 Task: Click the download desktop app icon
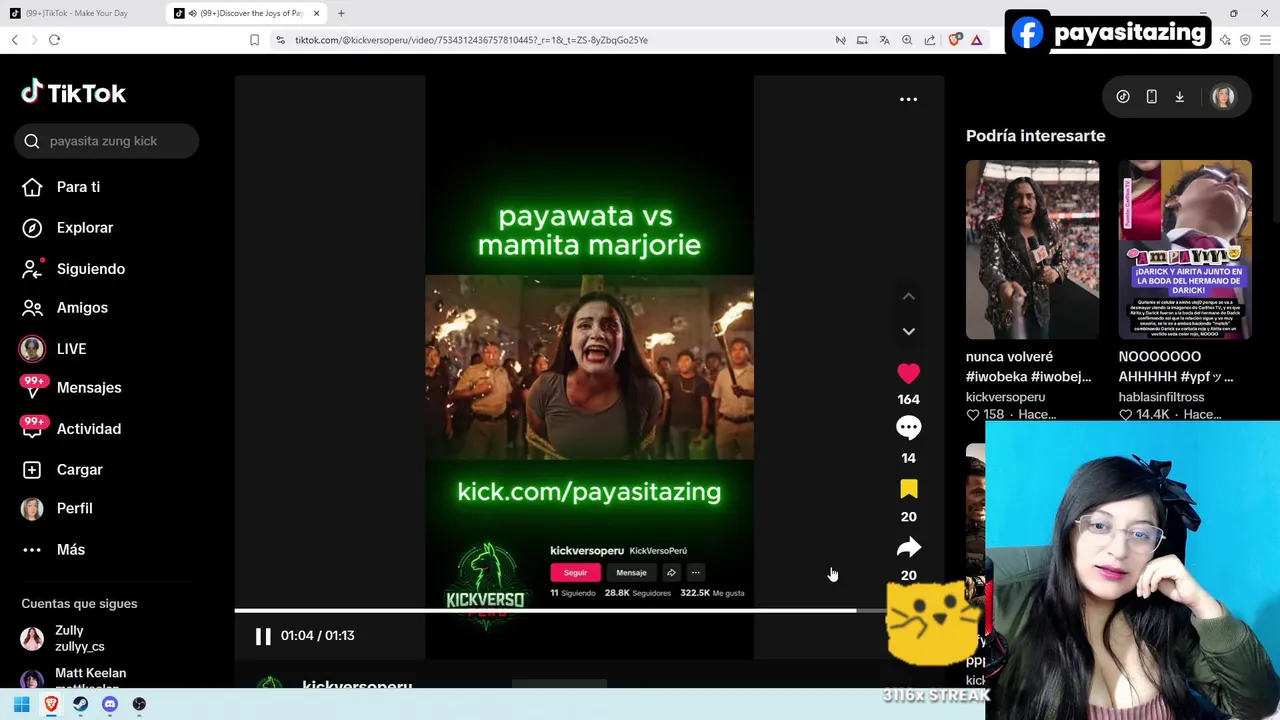click(x=1179, y=97)
